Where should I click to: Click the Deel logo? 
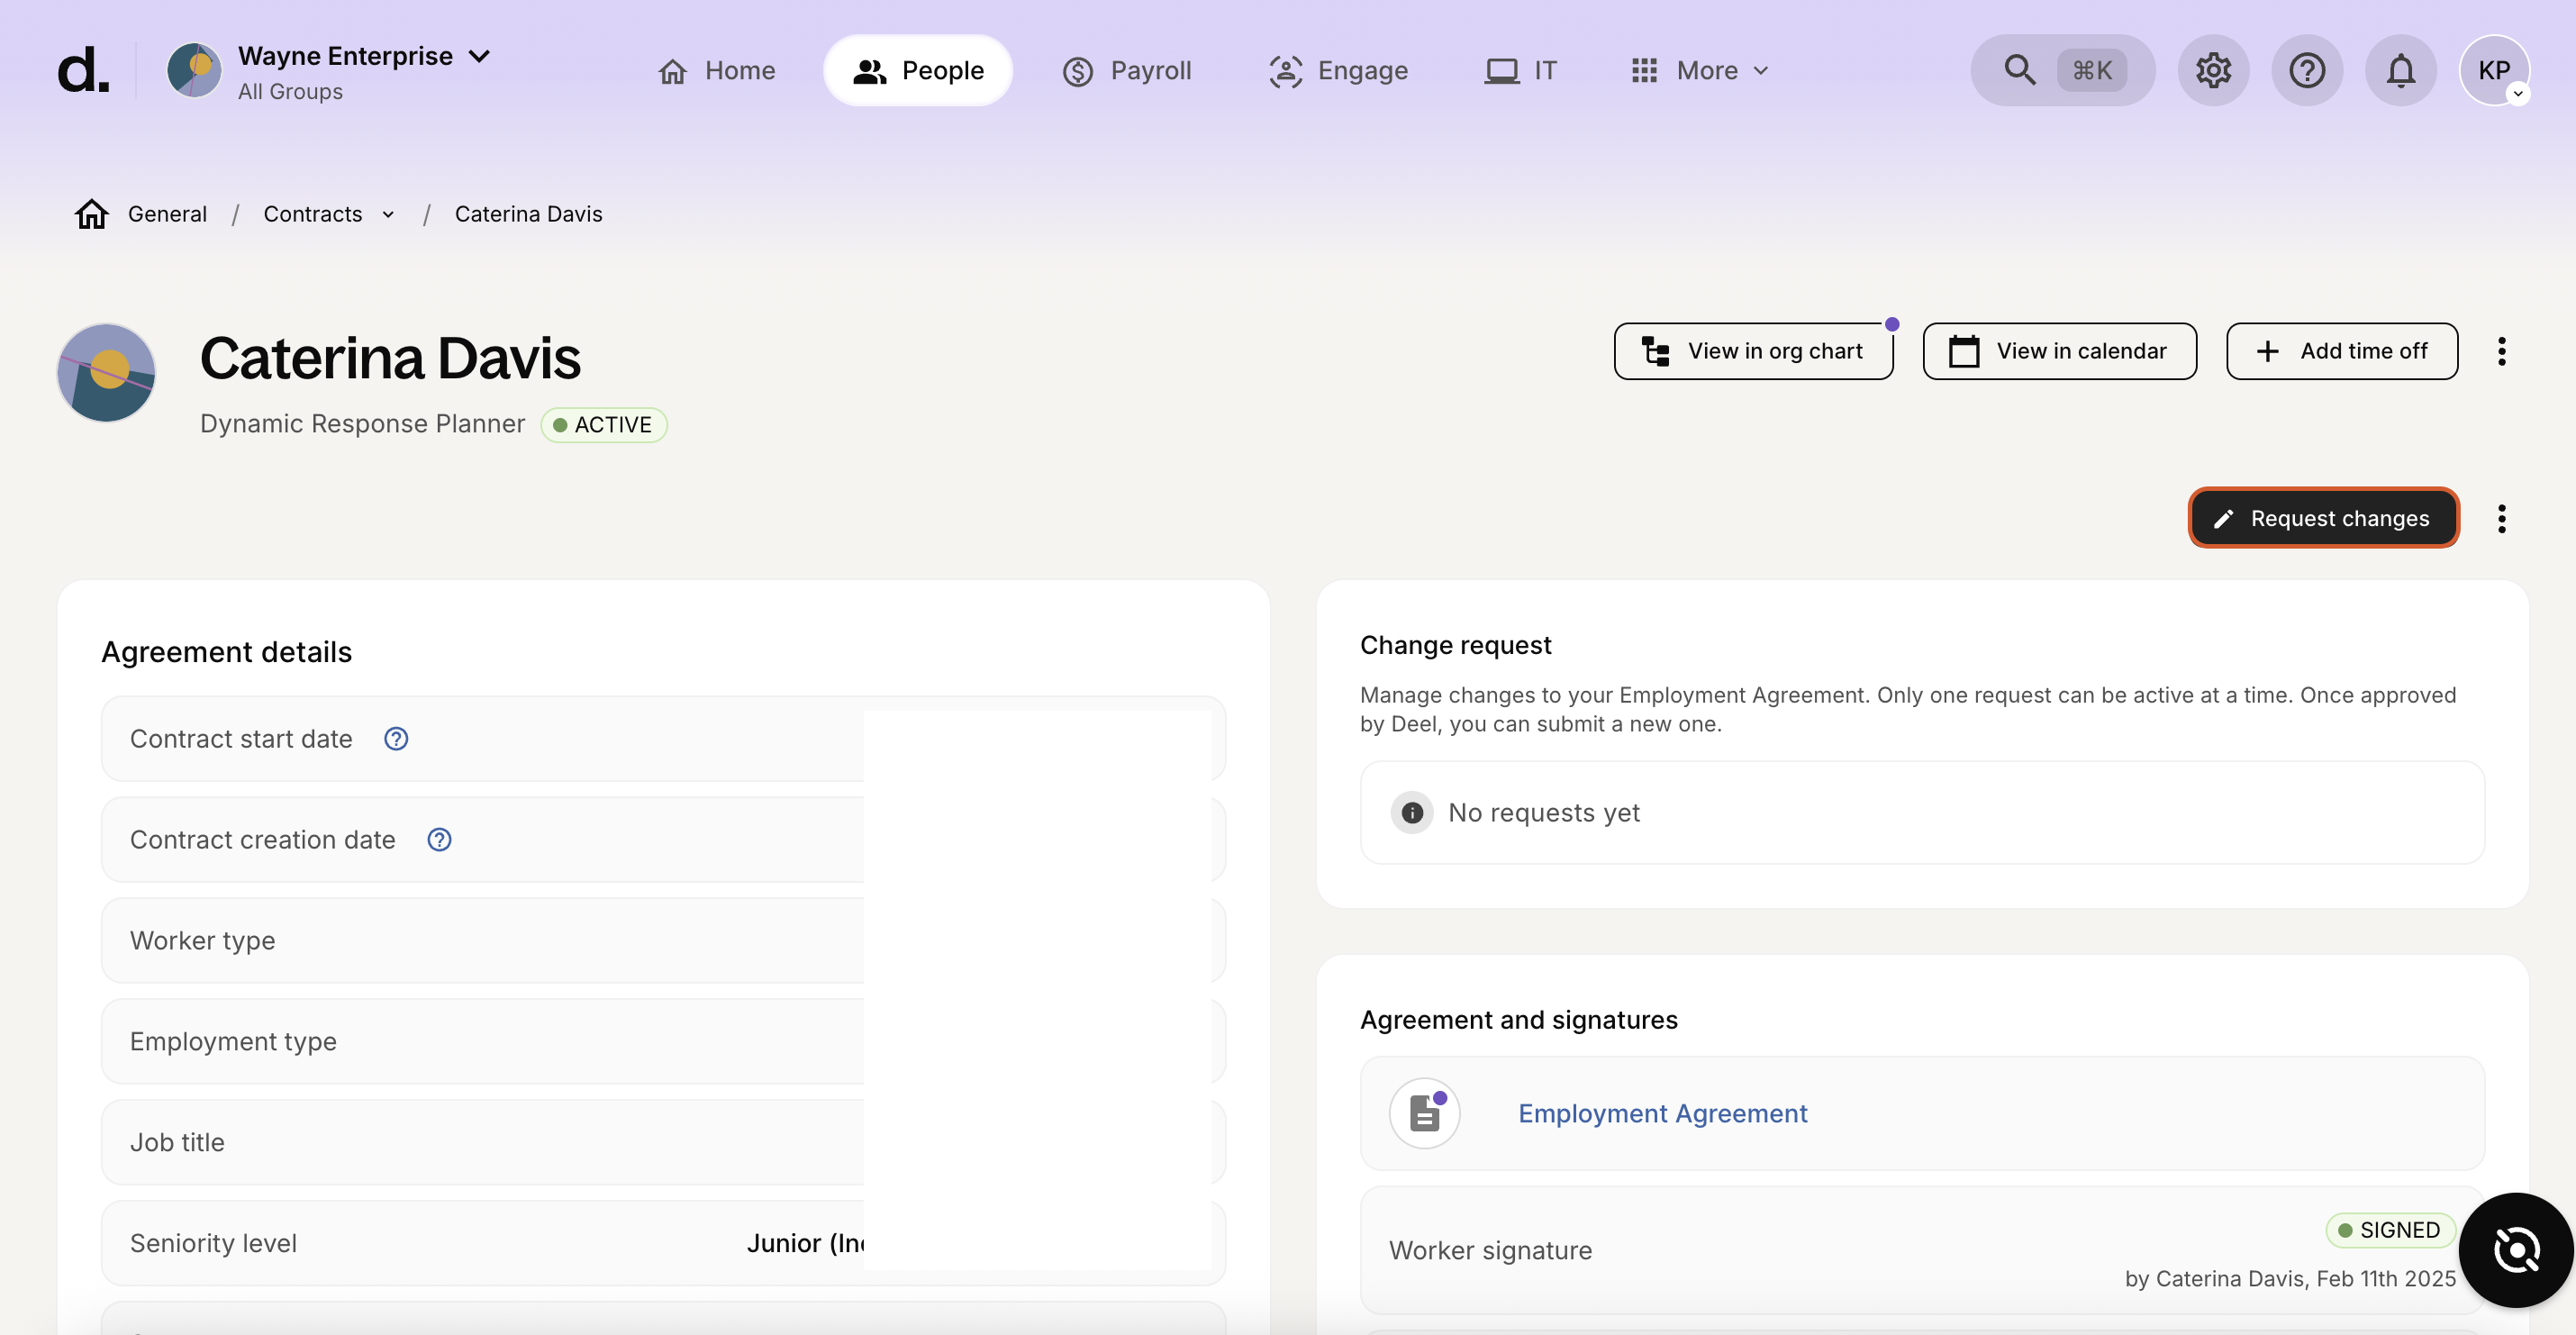83,70
